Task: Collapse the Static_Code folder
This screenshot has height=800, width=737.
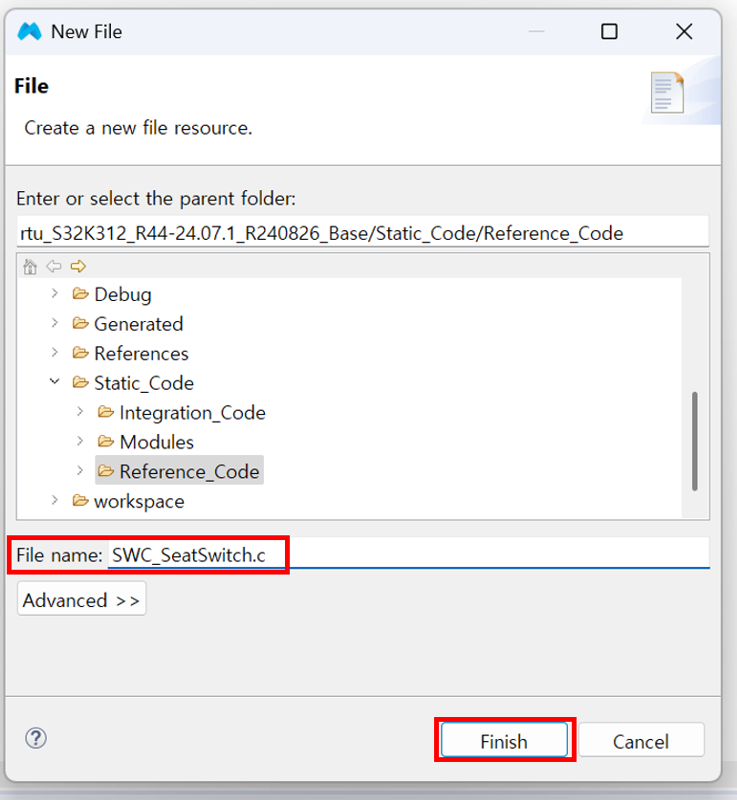Action: tap(54, 383)
